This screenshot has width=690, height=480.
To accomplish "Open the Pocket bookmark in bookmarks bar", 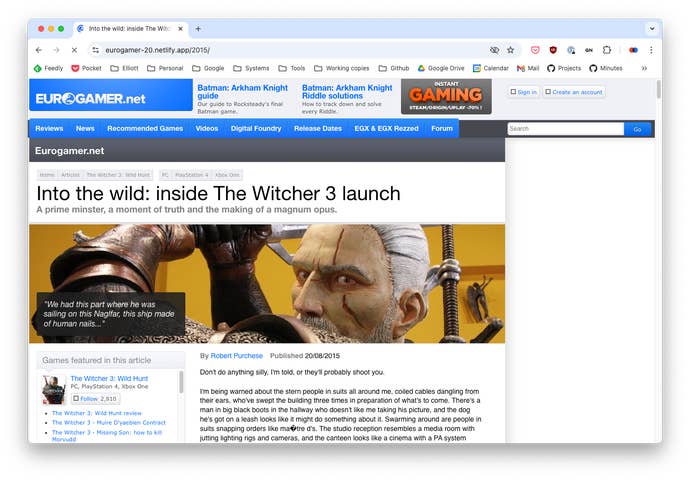I will click(86, 68).
